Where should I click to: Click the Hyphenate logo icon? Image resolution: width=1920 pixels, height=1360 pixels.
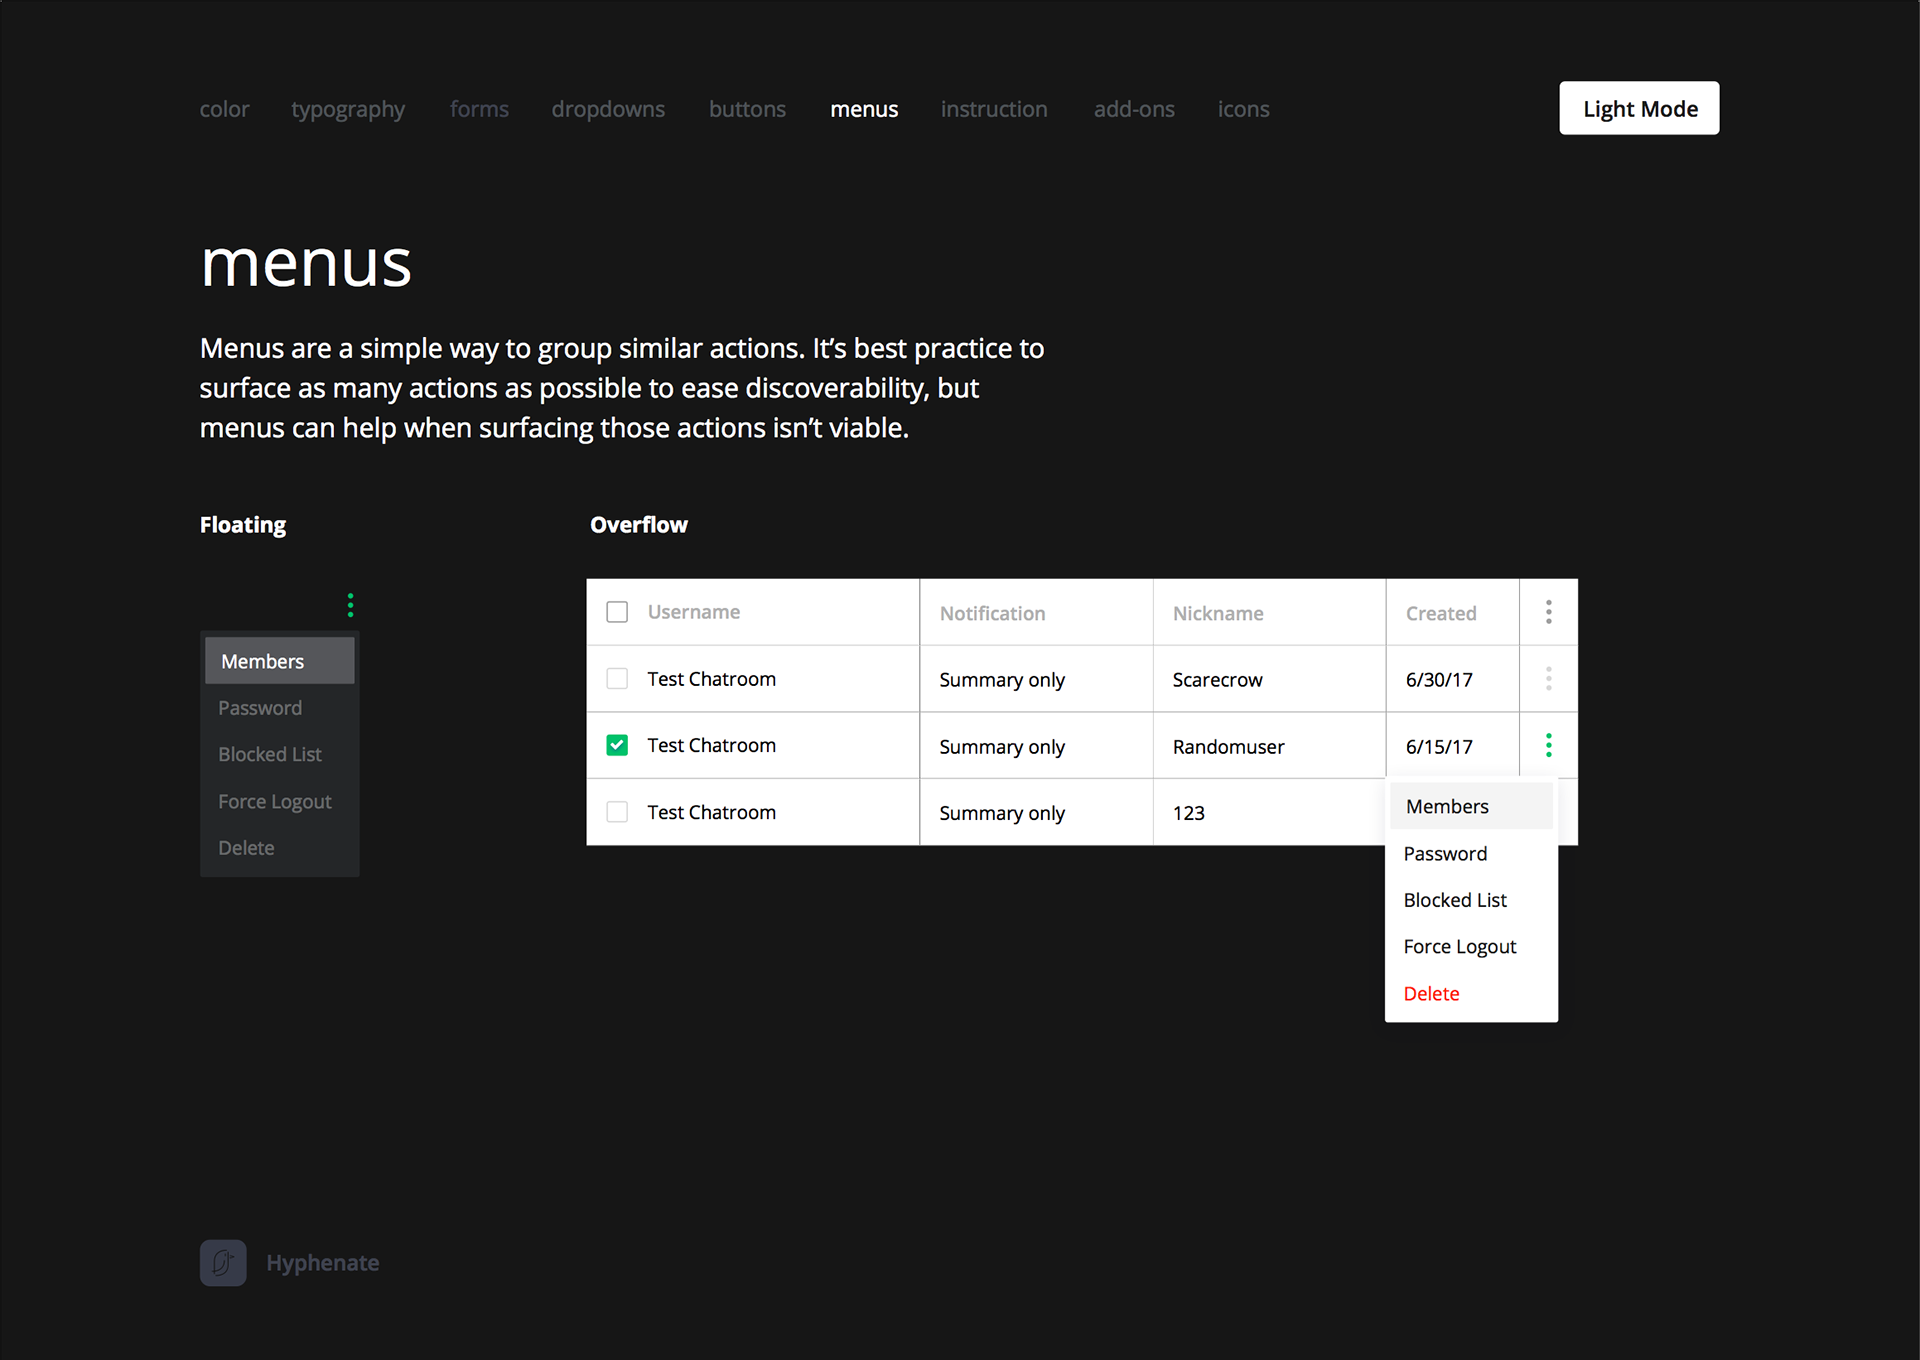pos(223,1263)
